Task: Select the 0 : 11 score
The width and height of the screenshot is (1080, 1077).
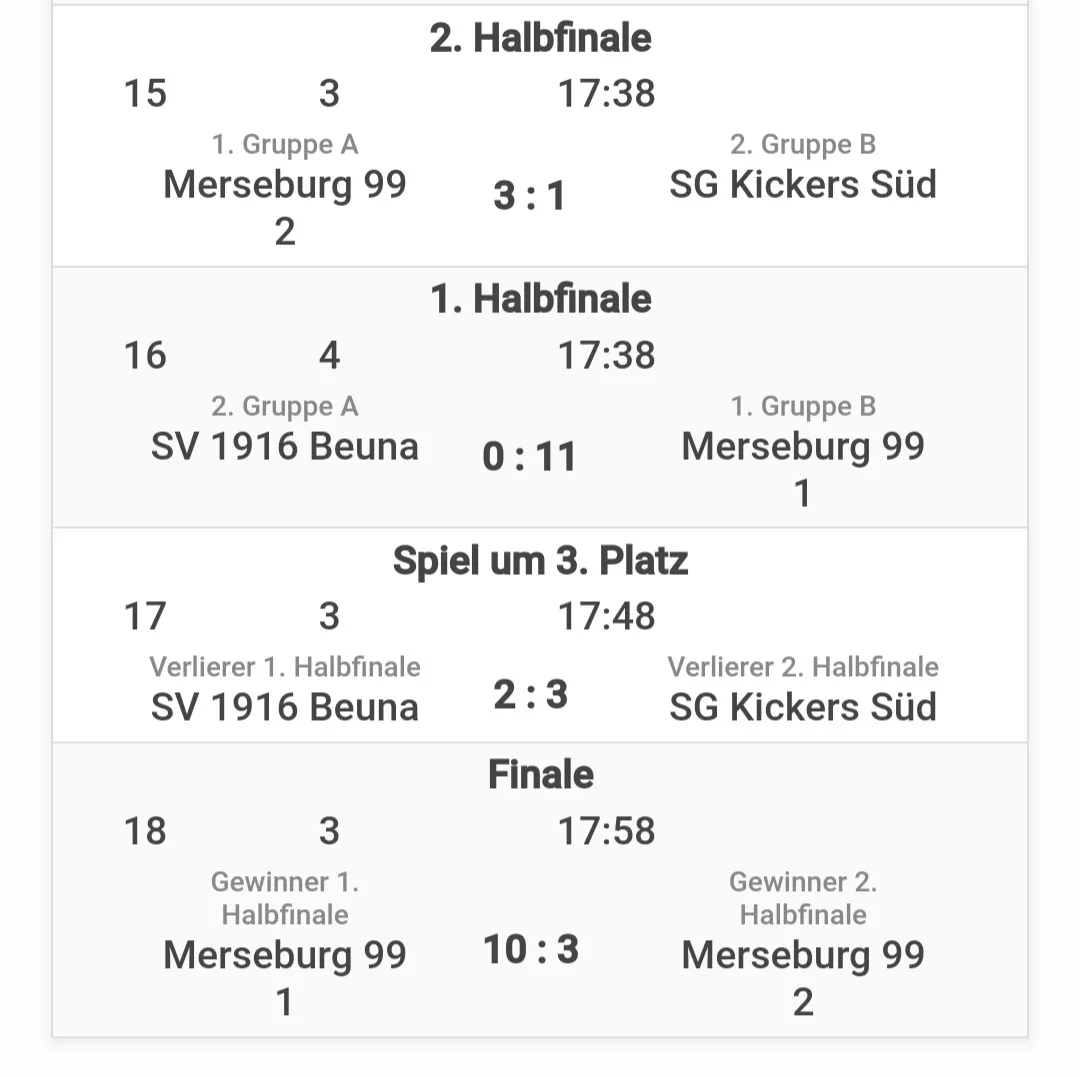Action: (x=529, y=457)
